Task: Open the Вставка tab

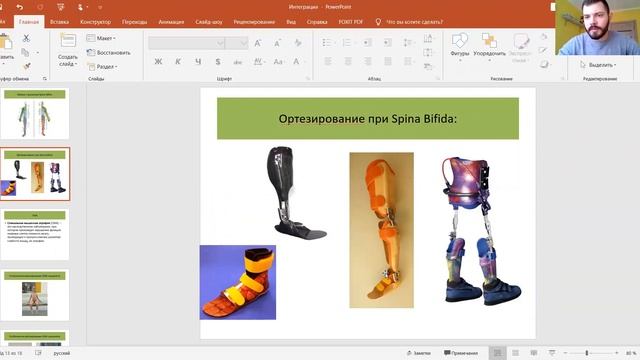Action: point(59,22)
